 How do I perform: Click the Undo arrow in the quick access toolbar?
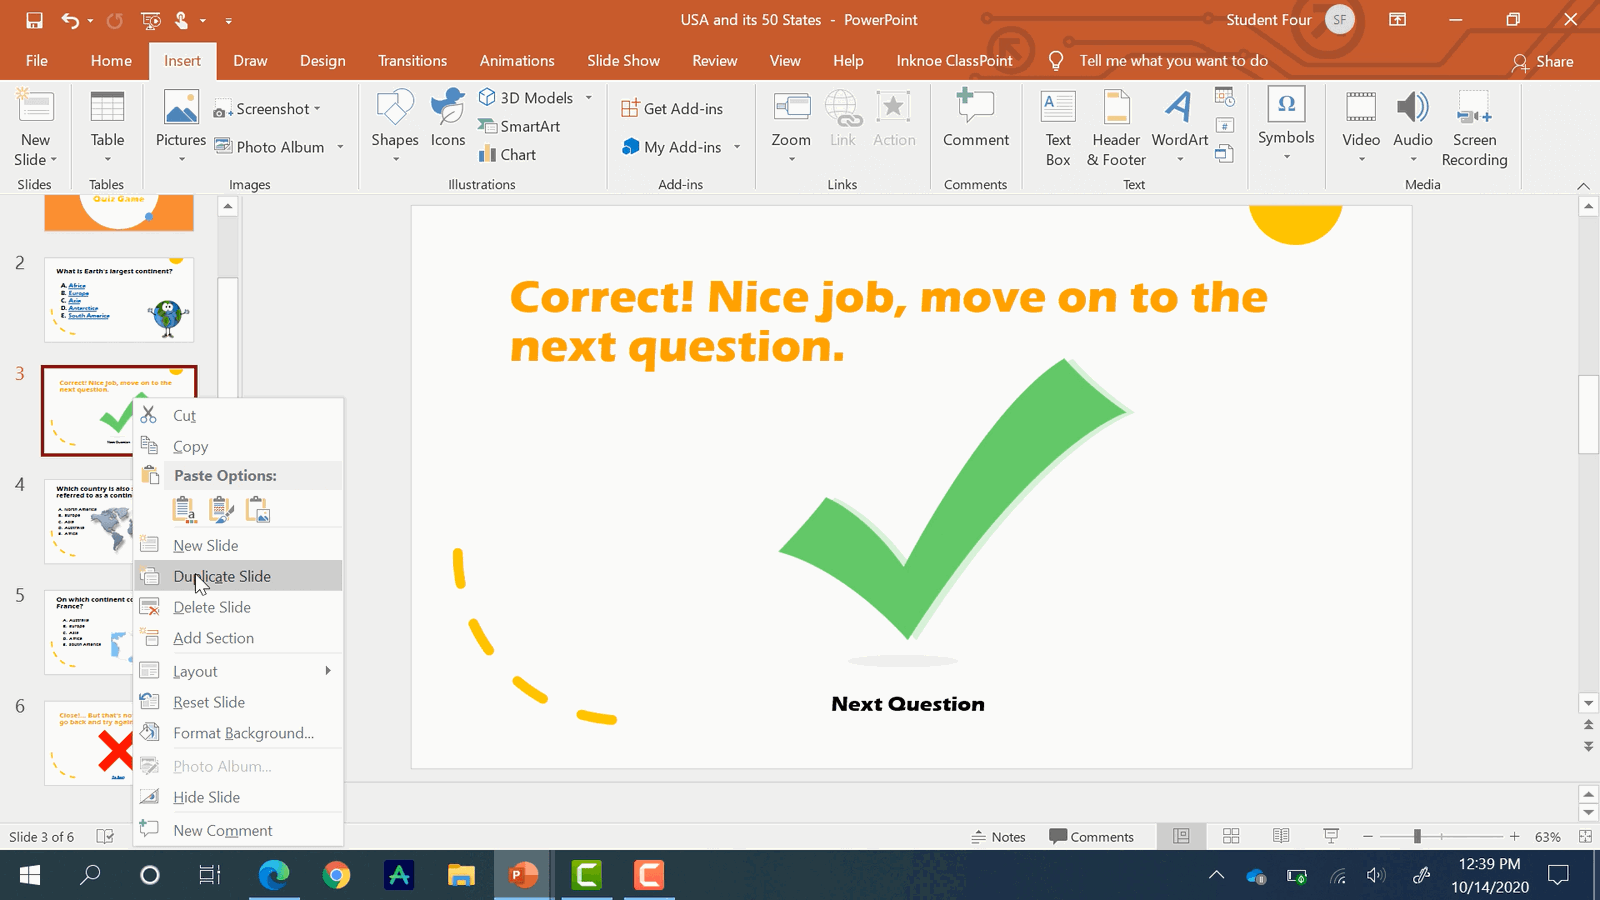point(69,20)
